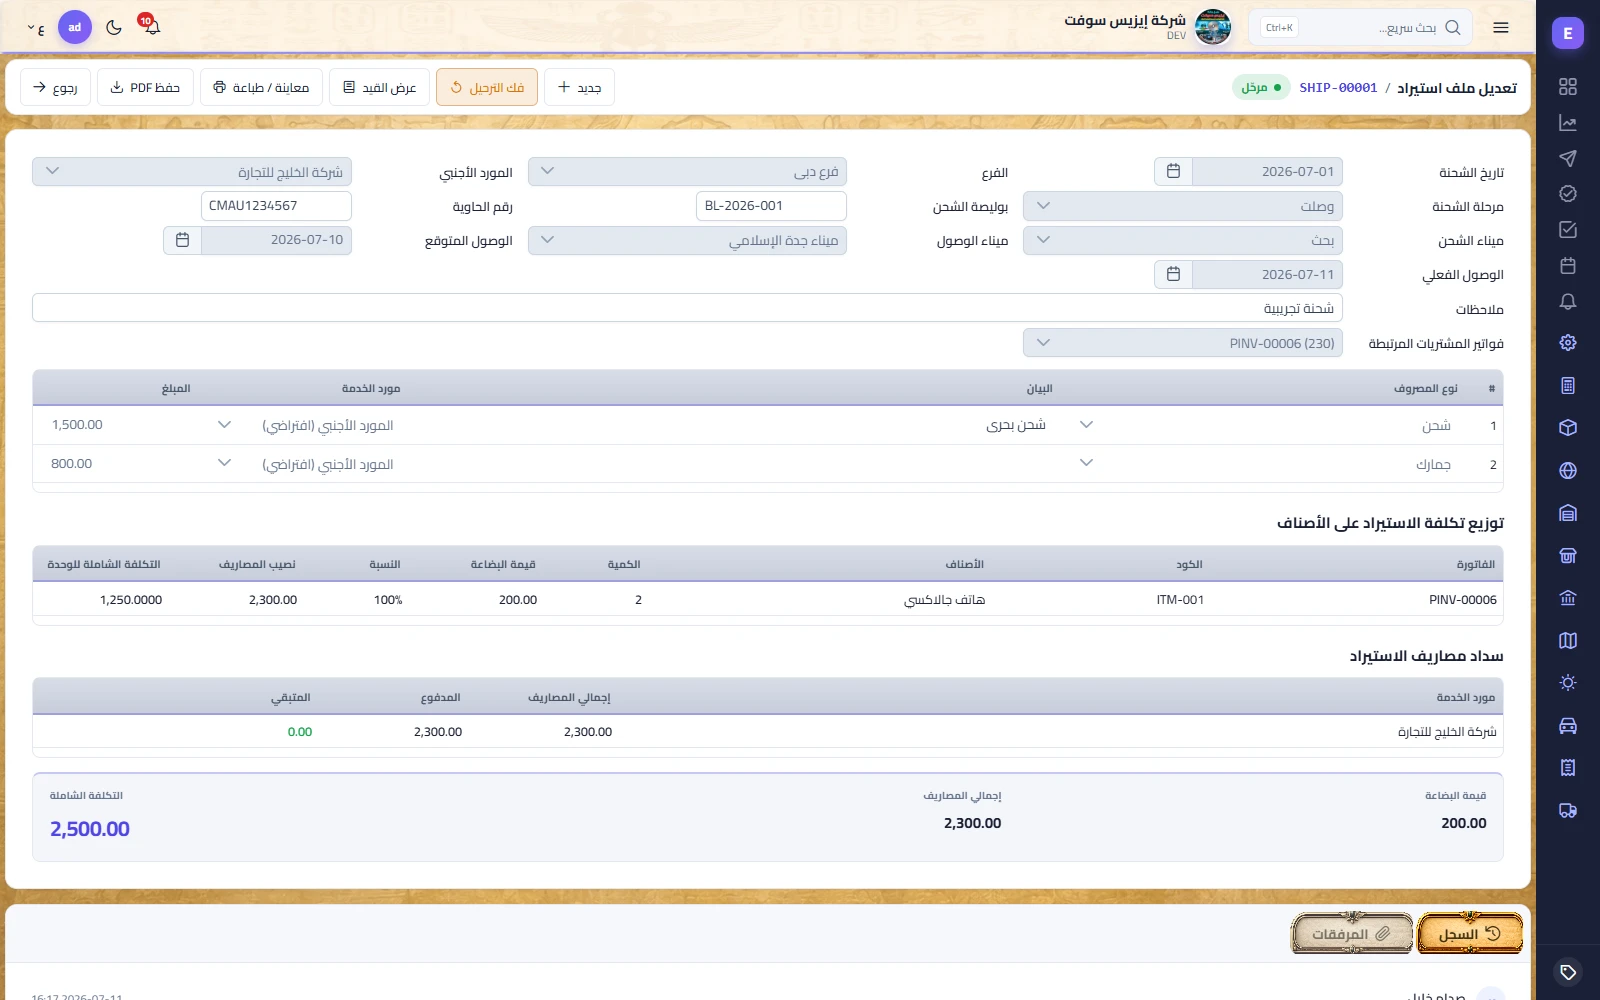Click the شحن بحري description cell
The width and height of the screenshot is (1600, 1000).
[1016, 425]
